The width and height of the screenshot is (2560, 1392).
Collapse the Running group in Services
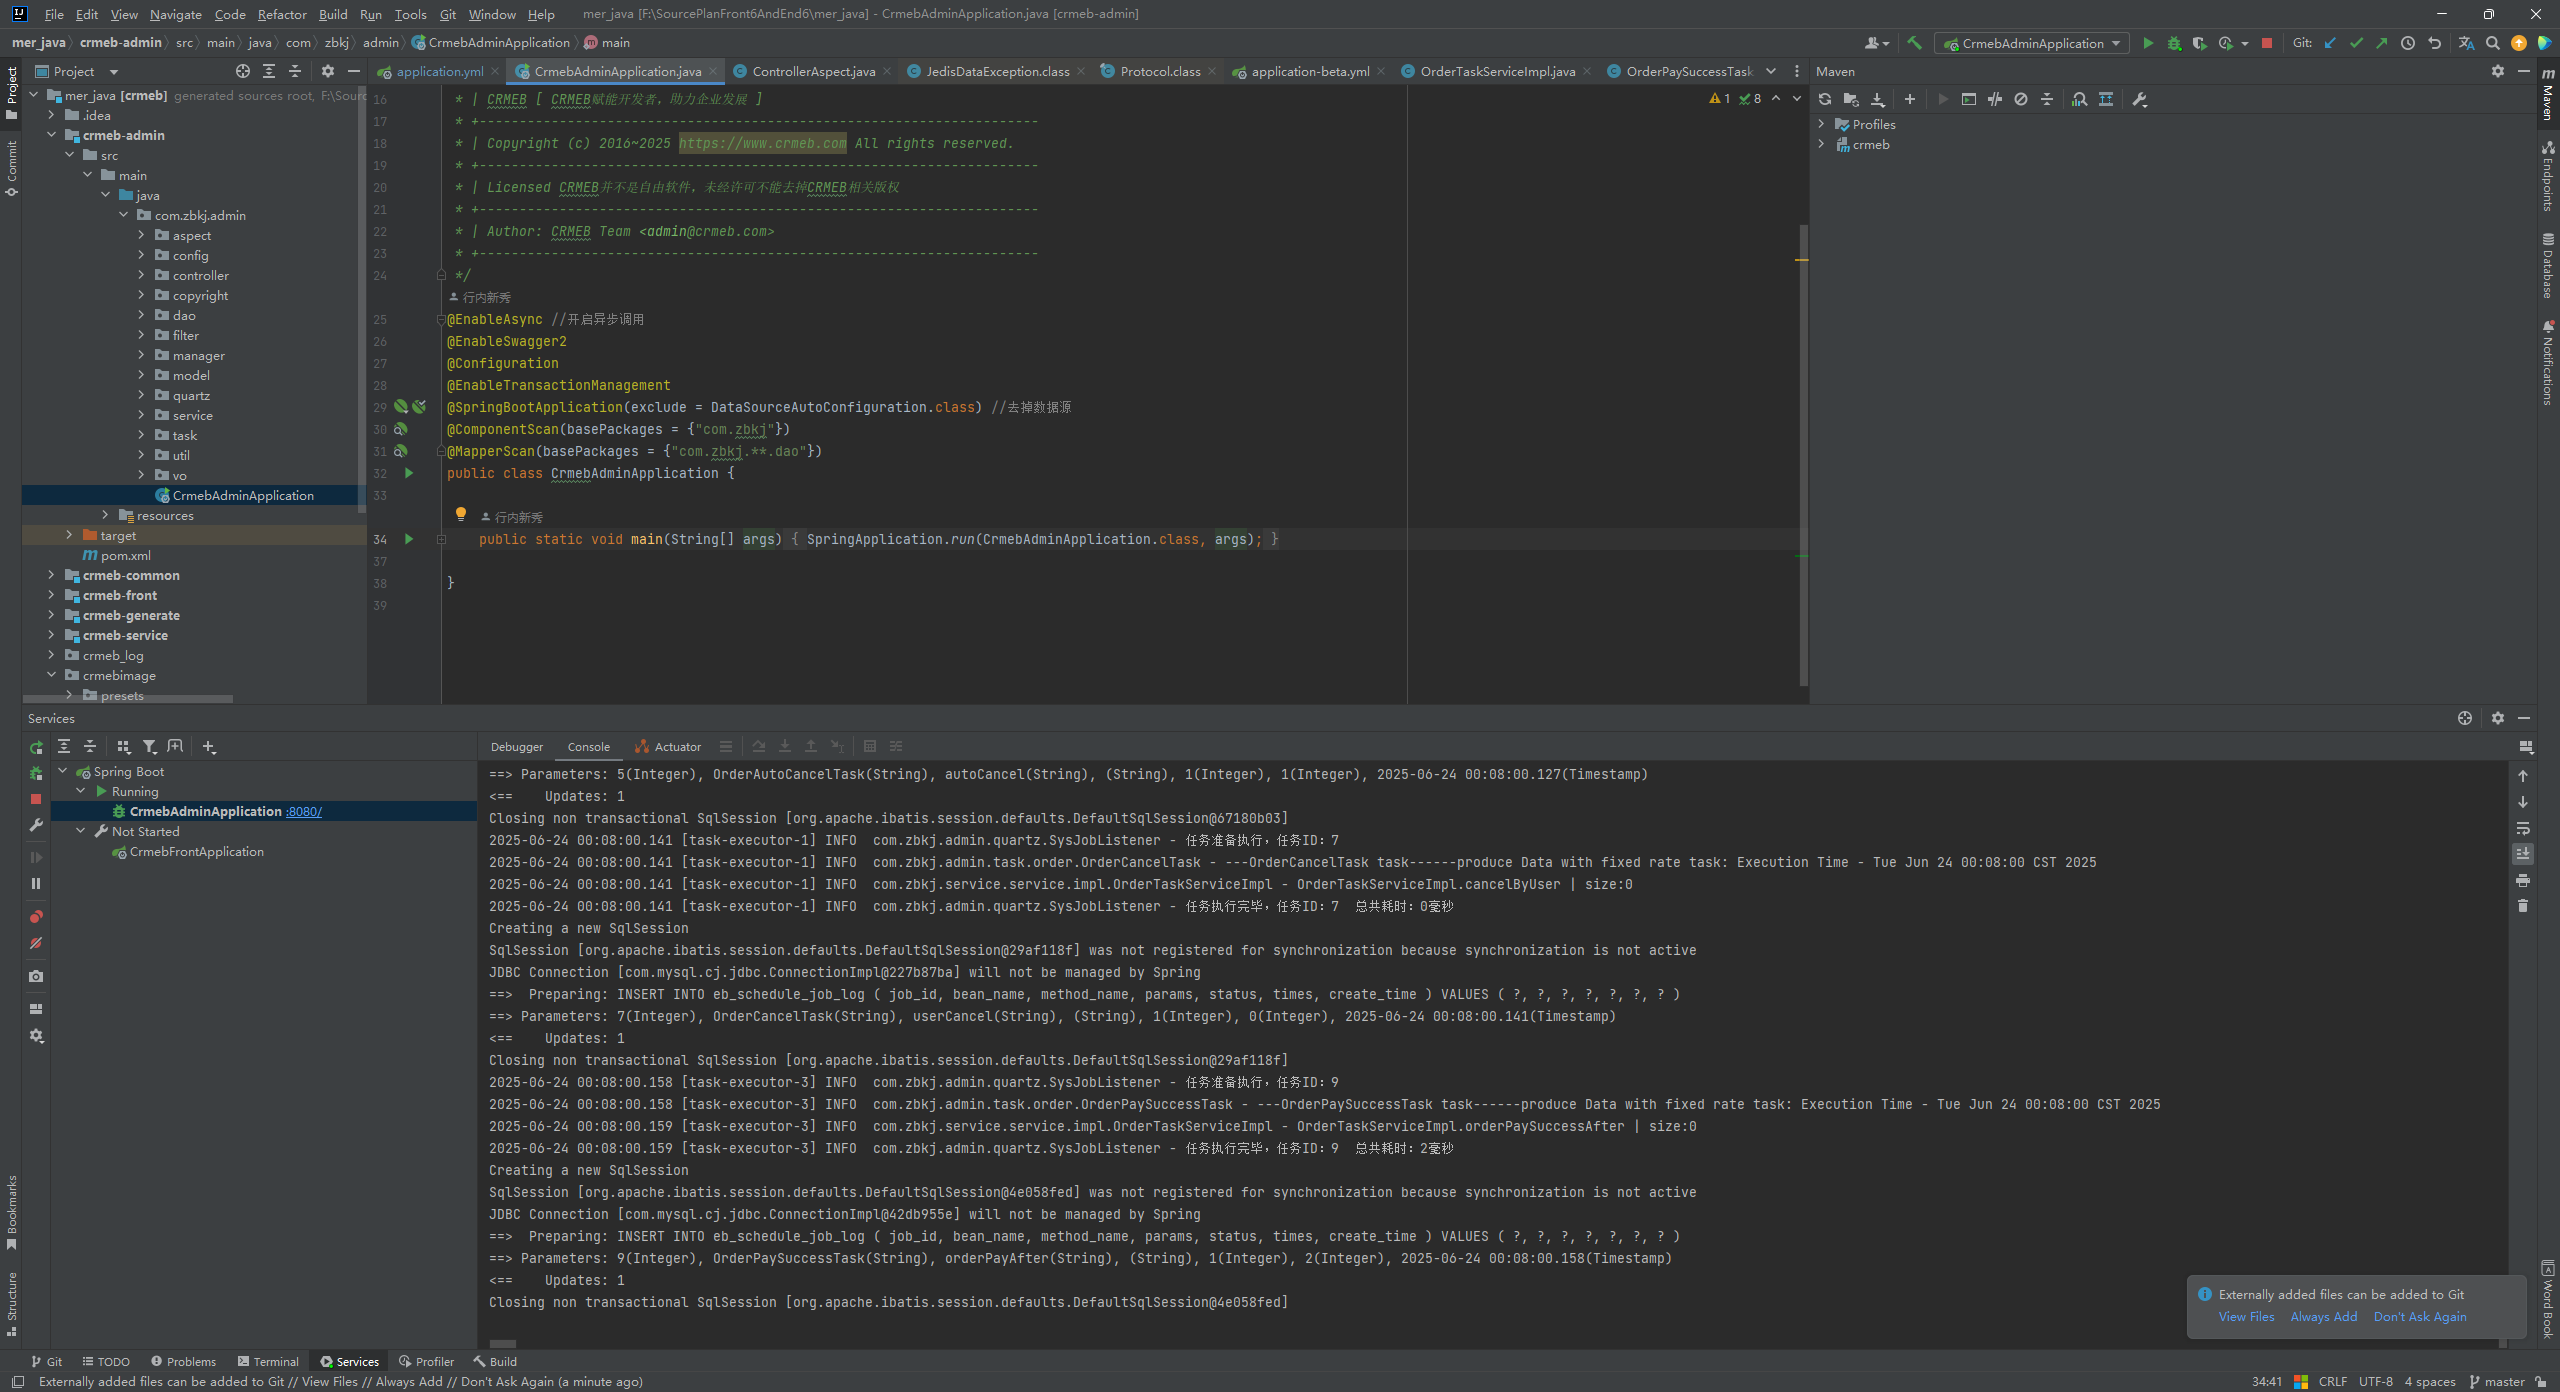pyautogui.click(x=81, y=791)
